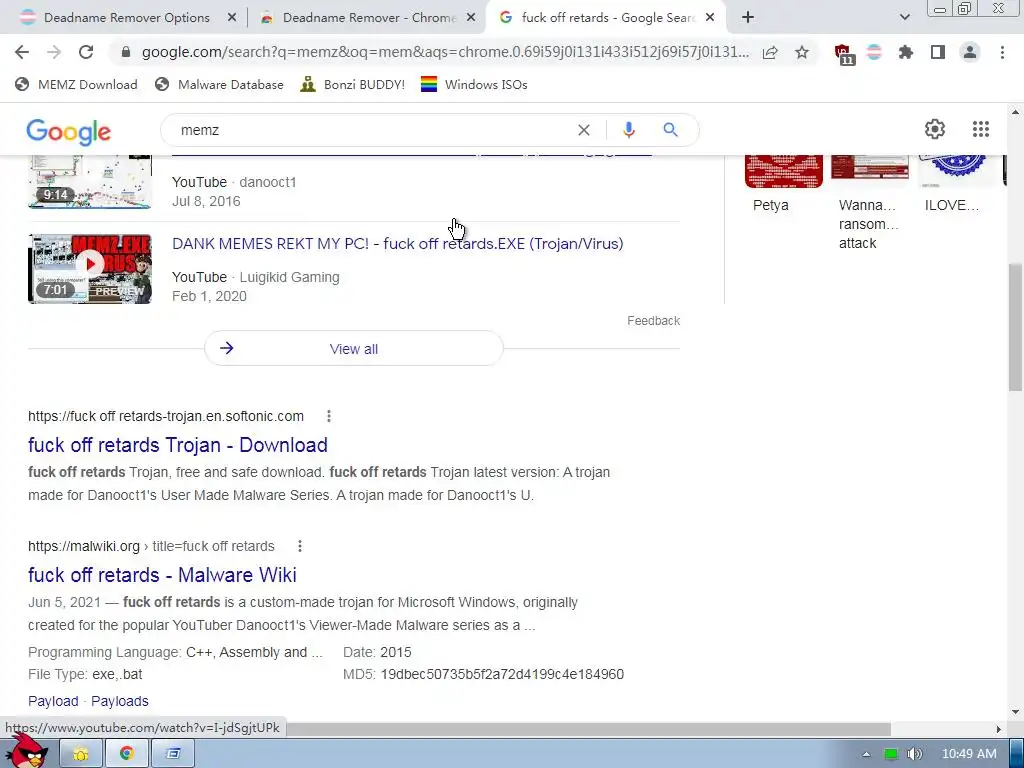Switch to the Deadname Remover Options tab
Image resolution: width=1024 pixels, height=768 pixels.
(127, 18)
